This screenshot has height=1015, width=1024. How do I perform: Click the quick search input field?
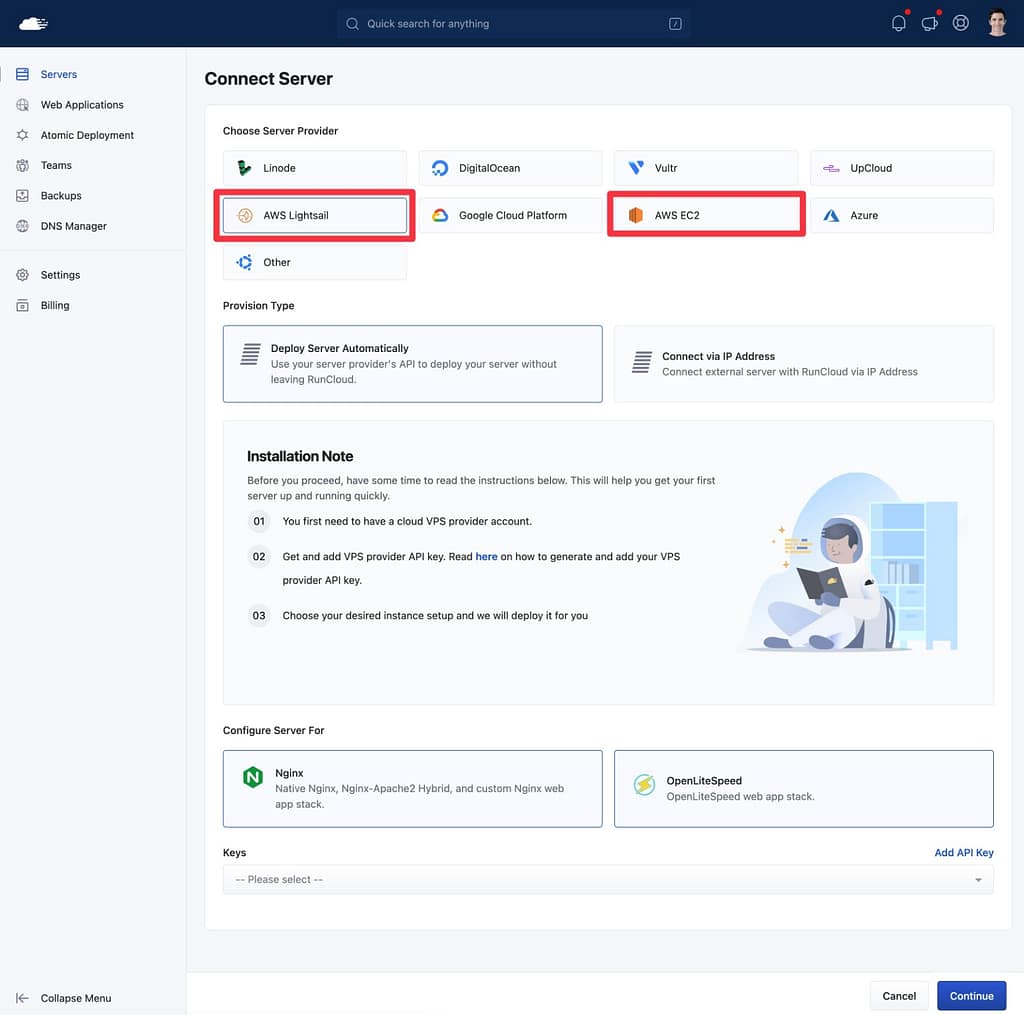coord(512,23)
